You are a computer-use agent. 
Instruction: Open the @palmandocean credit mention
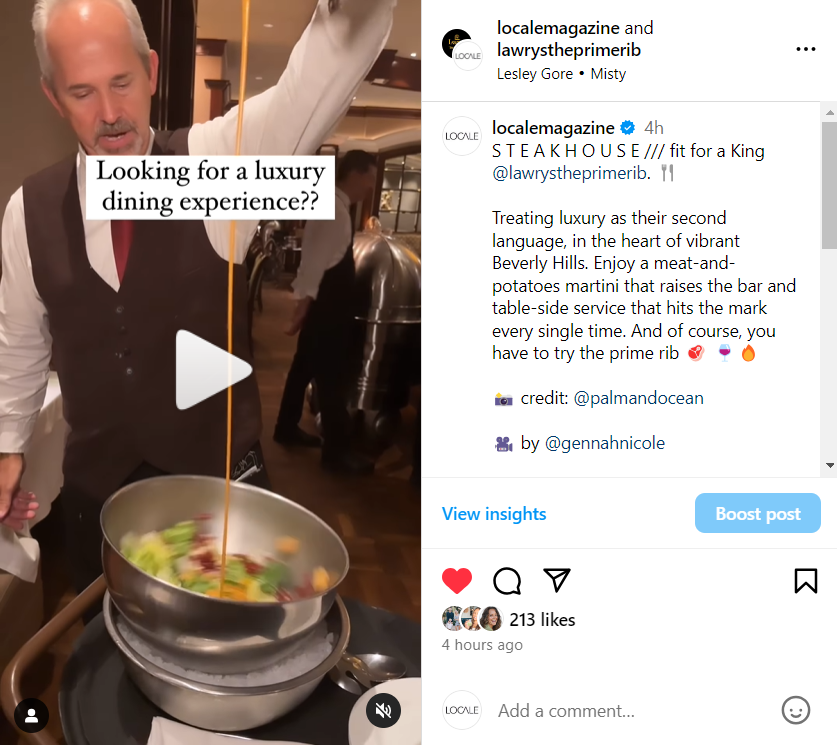(x=638, y=398)
